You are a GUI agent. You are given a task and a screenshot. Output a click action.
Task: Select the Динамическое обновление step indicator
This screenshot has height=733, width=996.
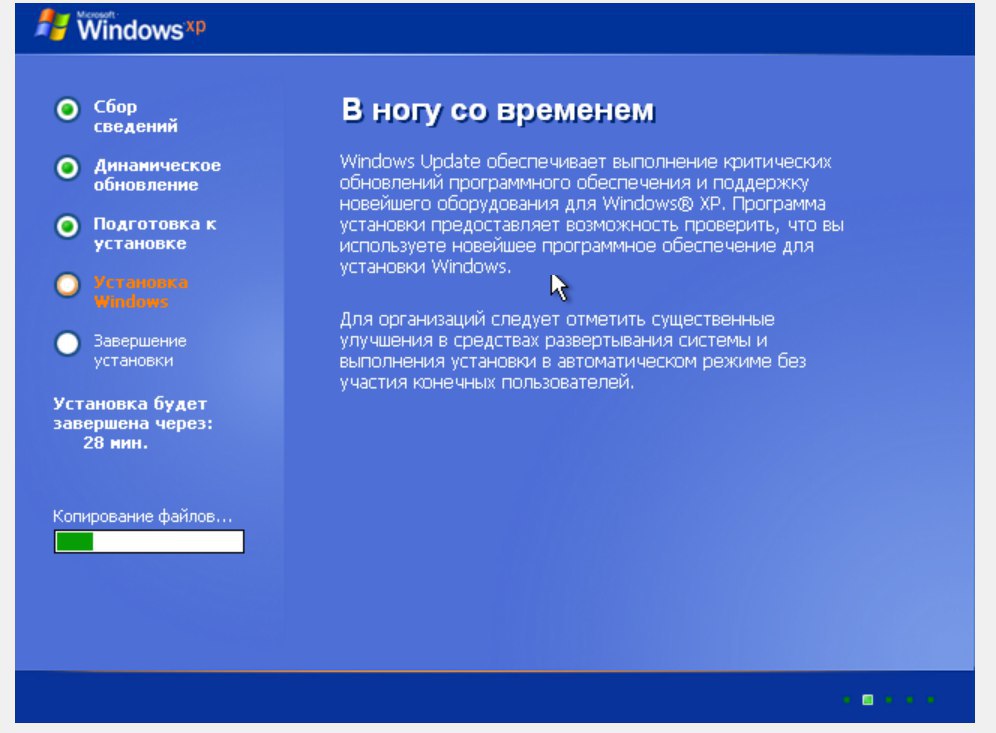[x=67, y=168]
